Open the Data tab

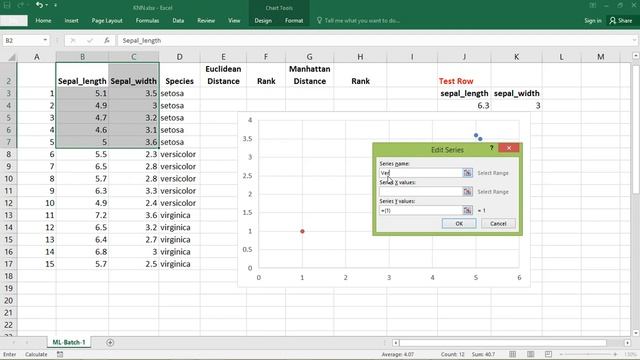tap(178, 20)
